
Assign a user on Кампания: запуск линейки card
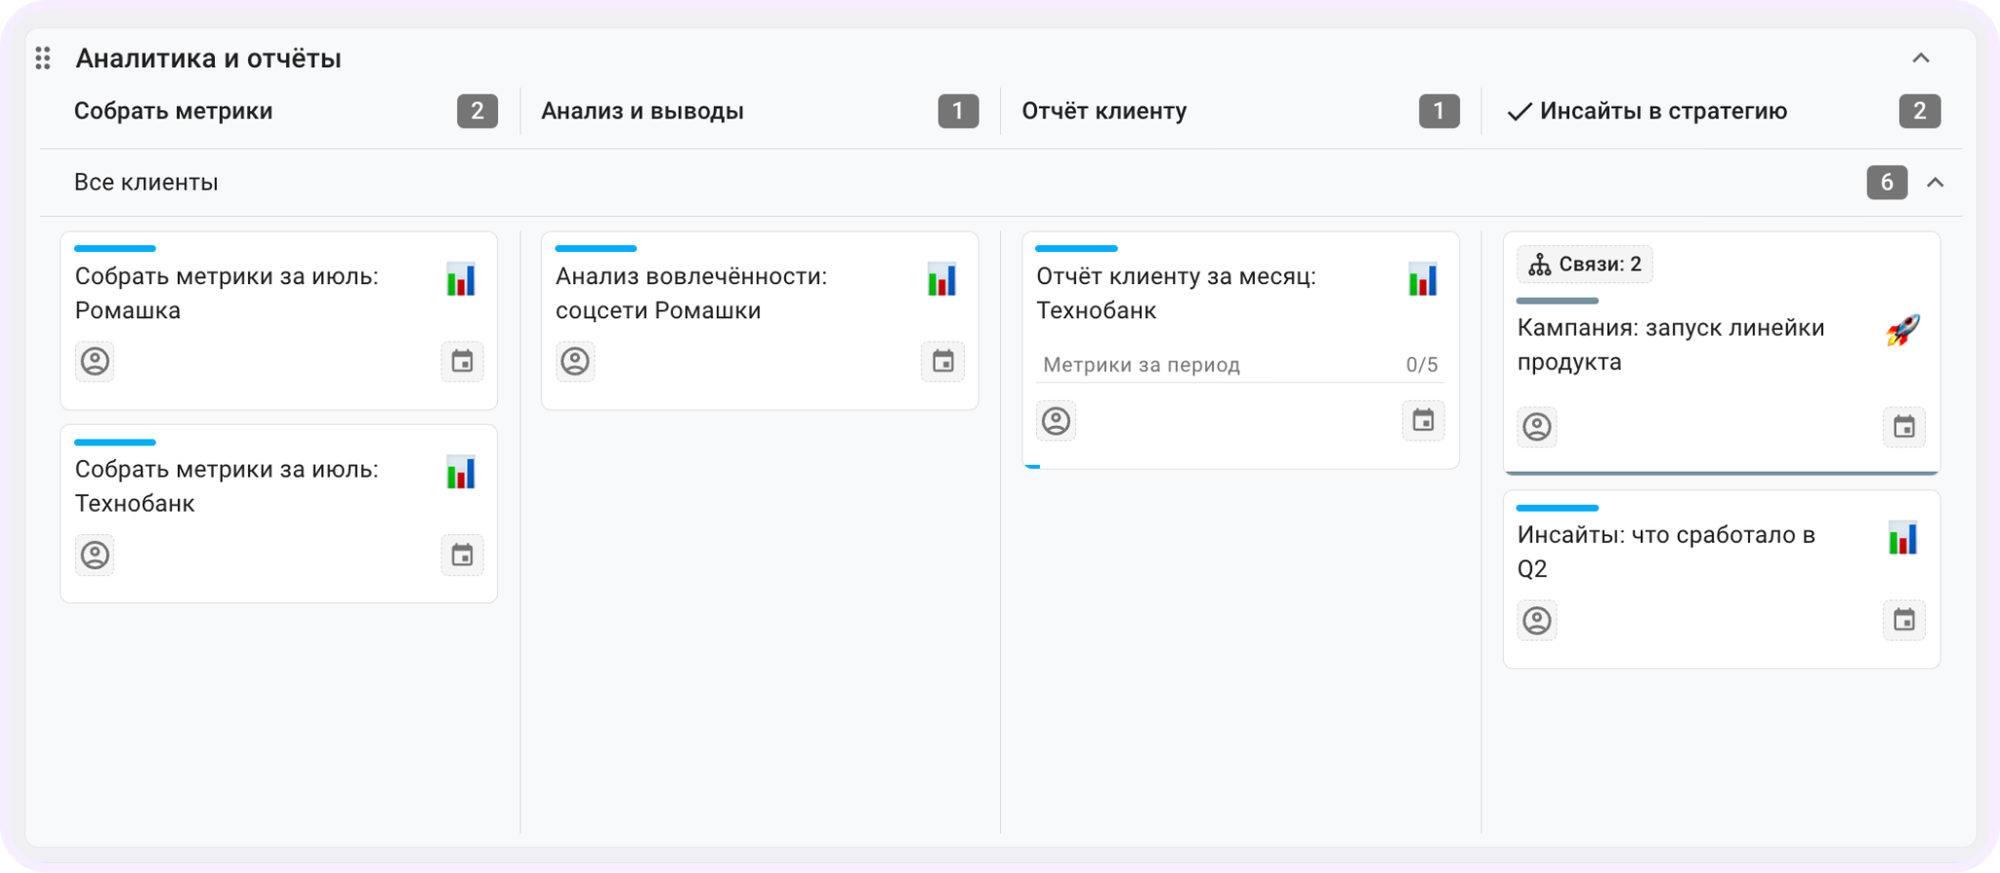[1537, 427]
